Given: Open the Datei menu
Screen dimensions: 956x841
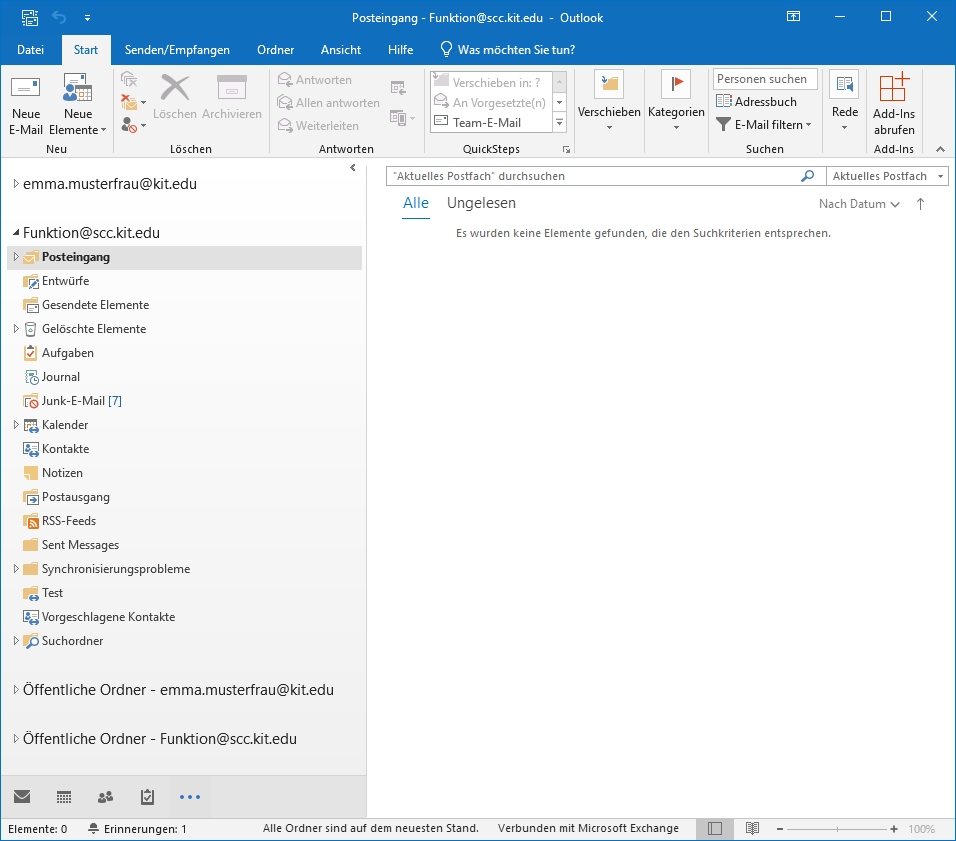Looking at the screenshot, I should pyautogui.click(x=31, y=50).
